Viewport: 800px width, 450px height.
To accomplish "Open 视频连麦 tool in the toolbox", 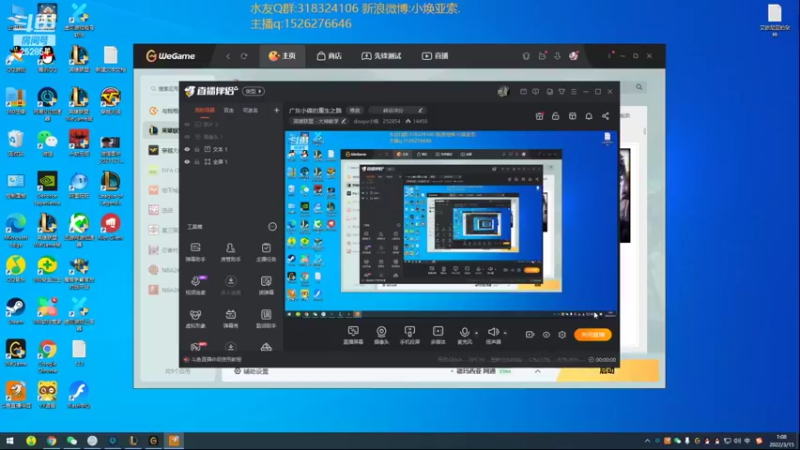I will pos(195,285).
